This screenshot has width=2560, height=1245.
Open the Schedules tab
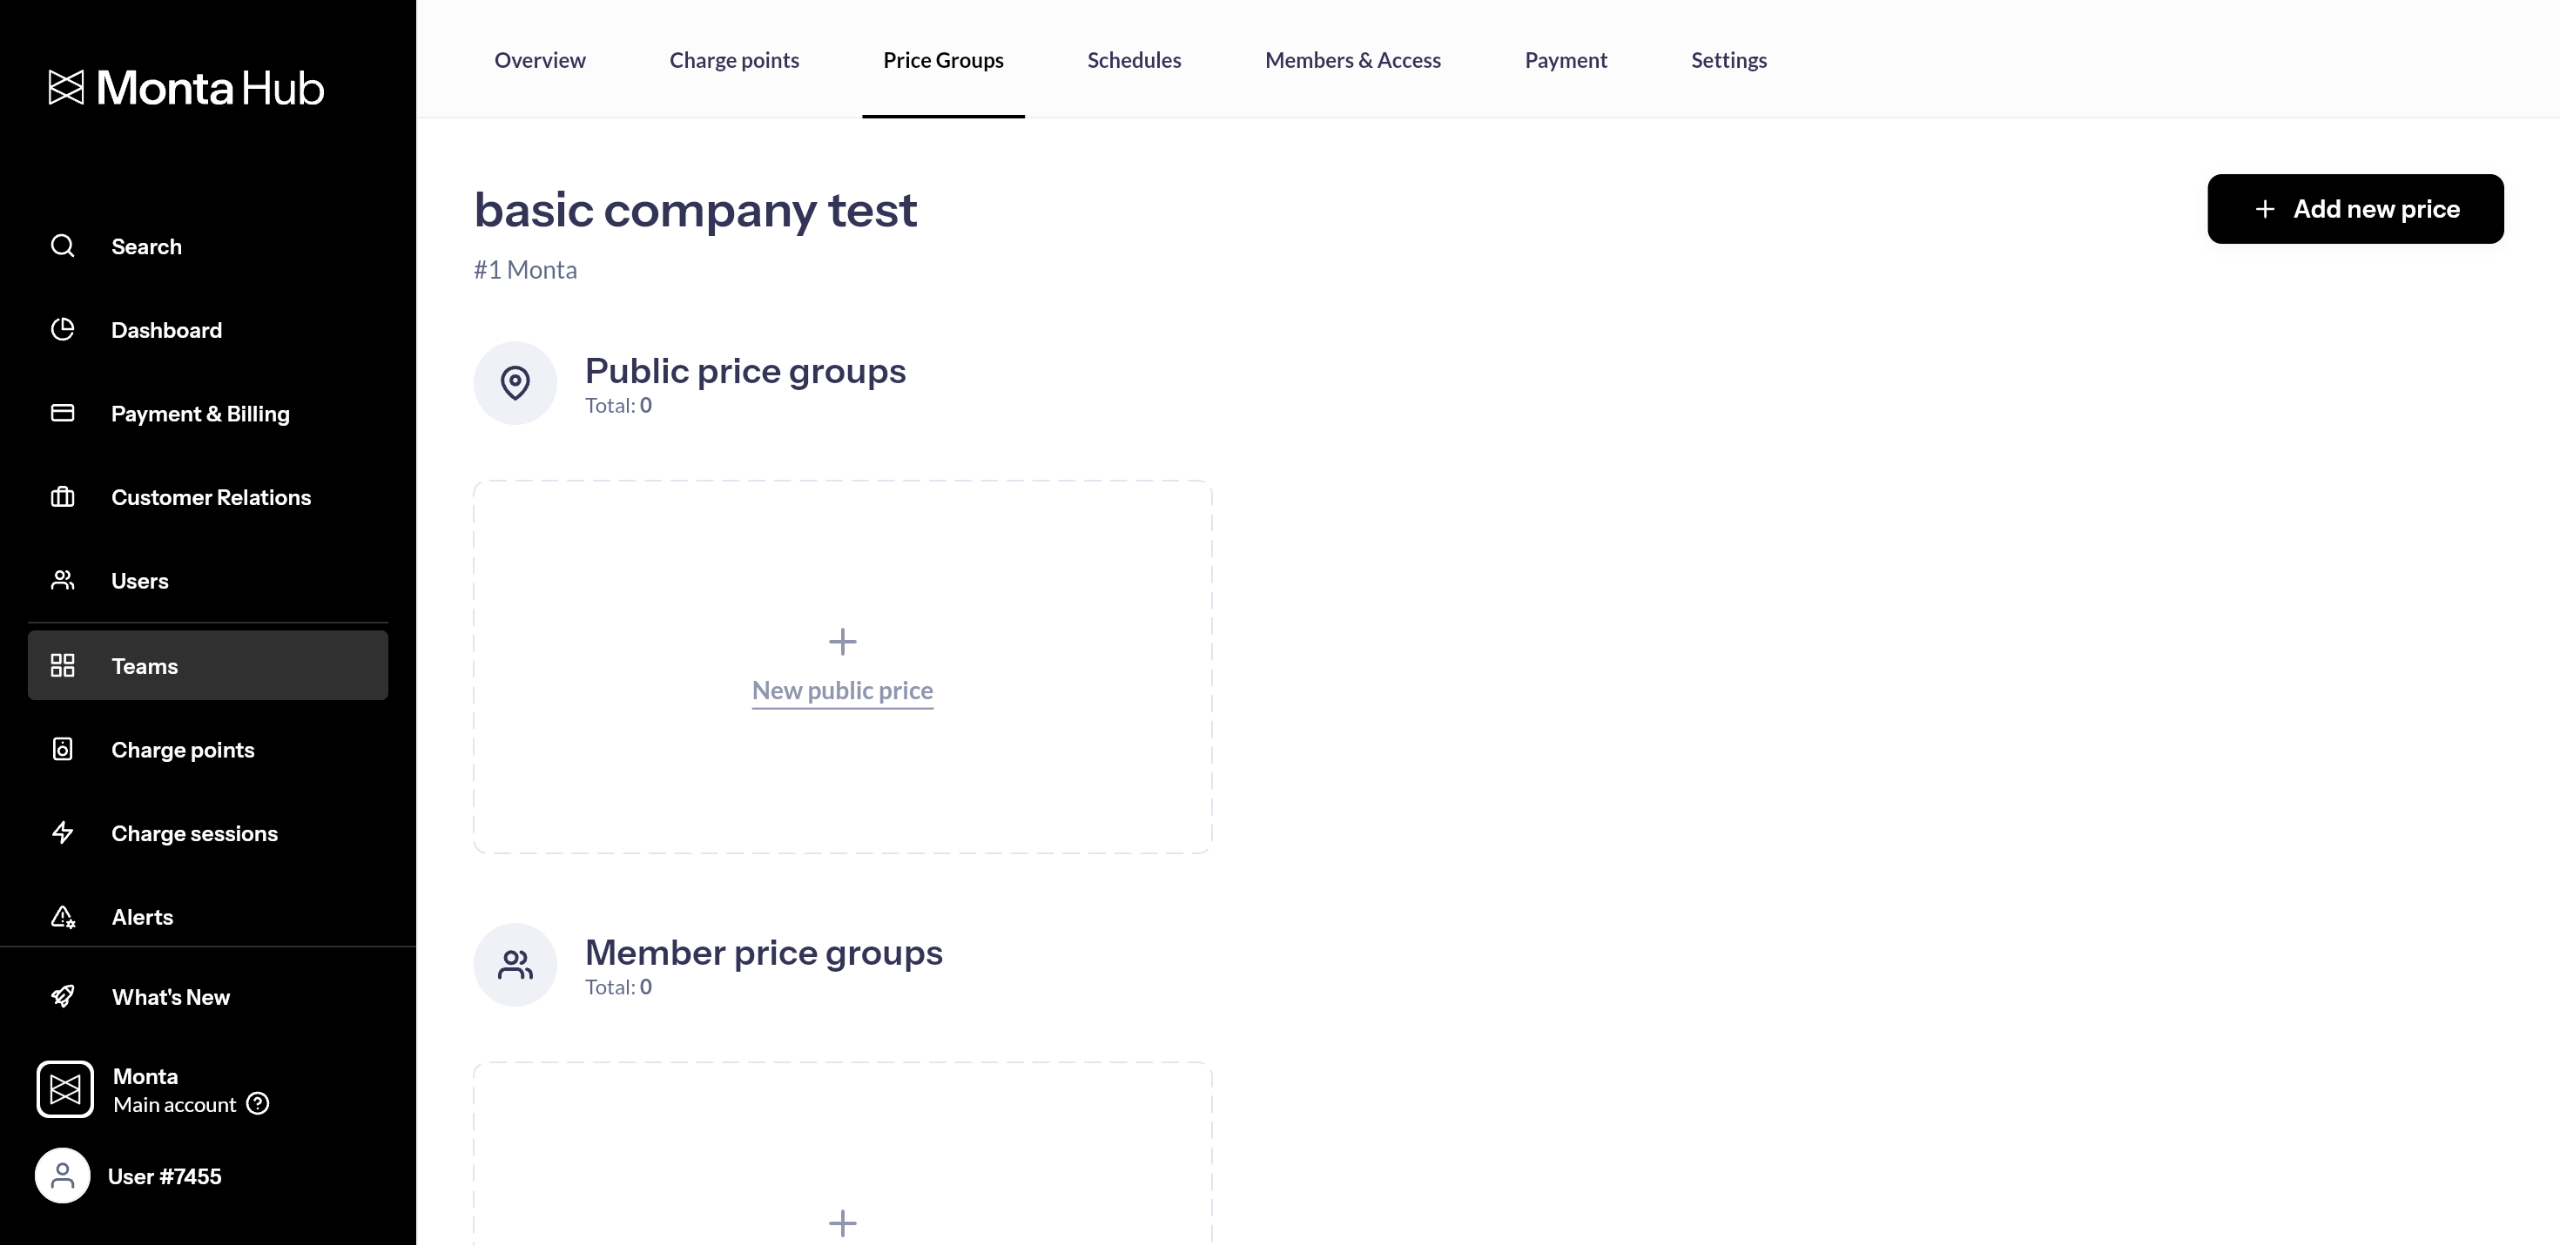(1134, 60)
